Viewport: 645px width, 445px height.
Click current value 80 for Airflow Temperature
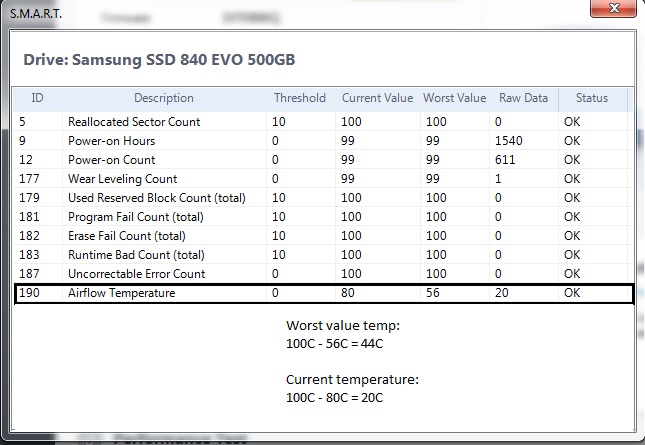point(348,293)
